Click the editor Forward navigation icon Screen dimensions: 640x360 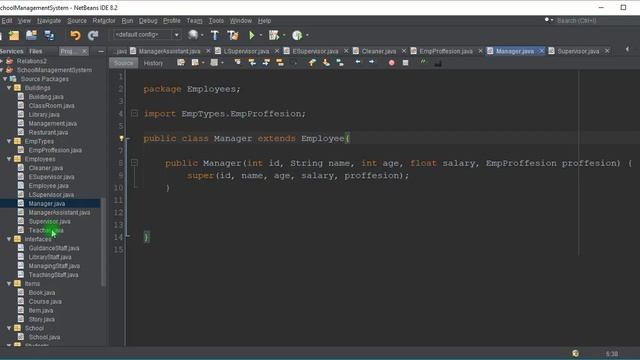214,62
